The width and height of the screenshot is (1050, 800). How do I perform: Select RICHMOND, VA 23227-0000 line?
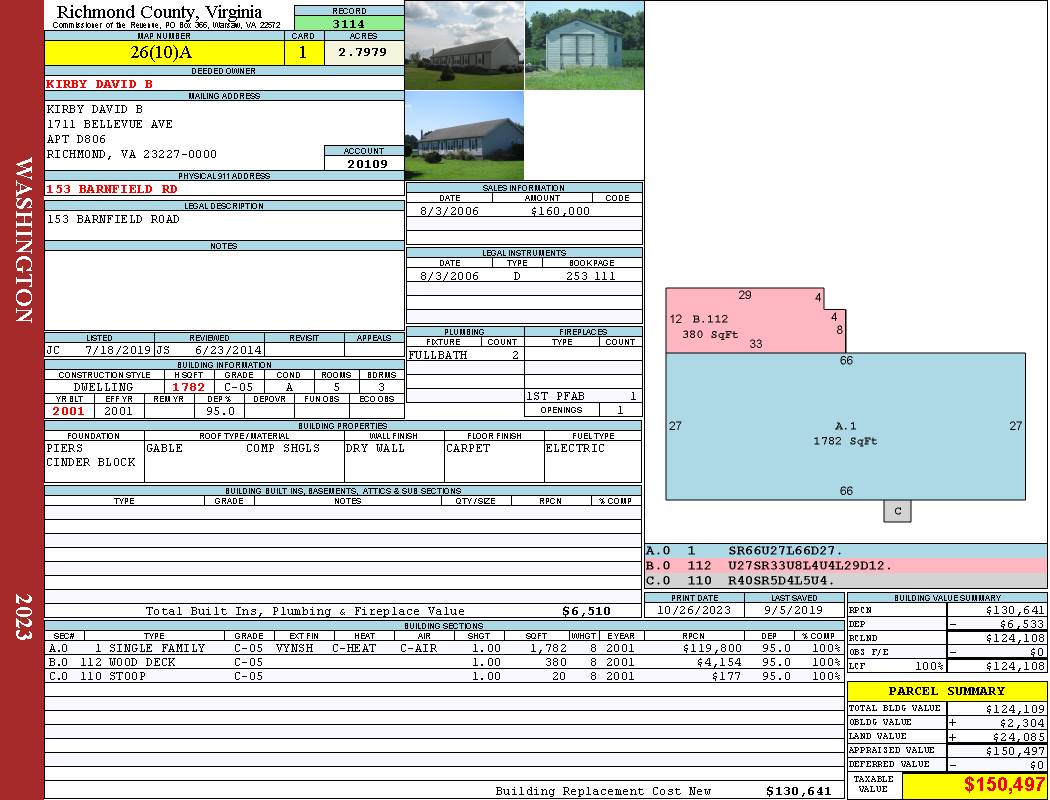point(131,154)
